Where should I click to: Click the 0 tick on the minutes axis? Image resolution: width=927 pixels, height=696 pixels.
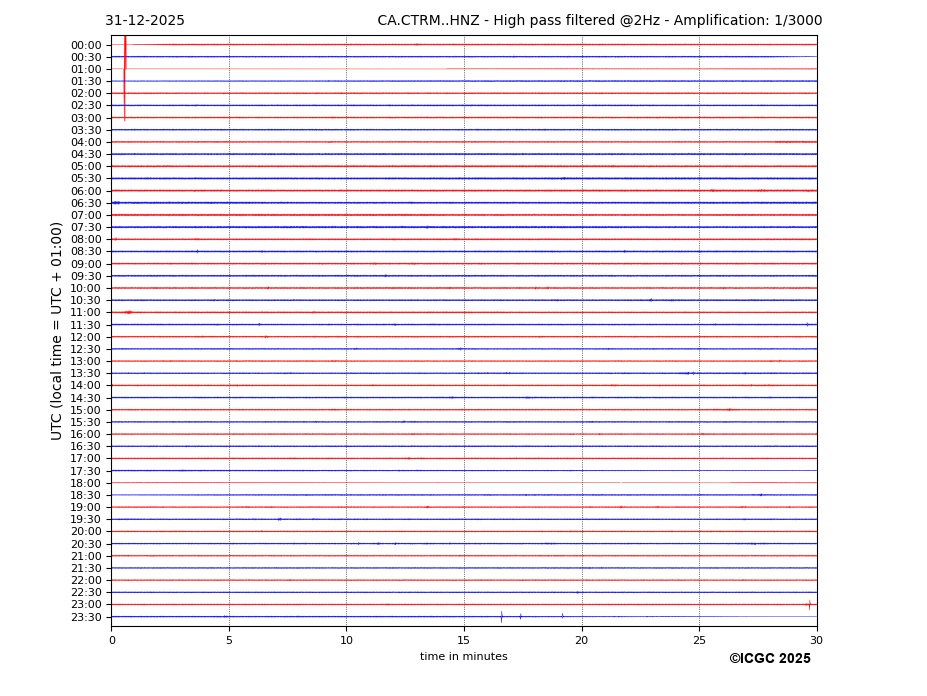coord(112,640)
